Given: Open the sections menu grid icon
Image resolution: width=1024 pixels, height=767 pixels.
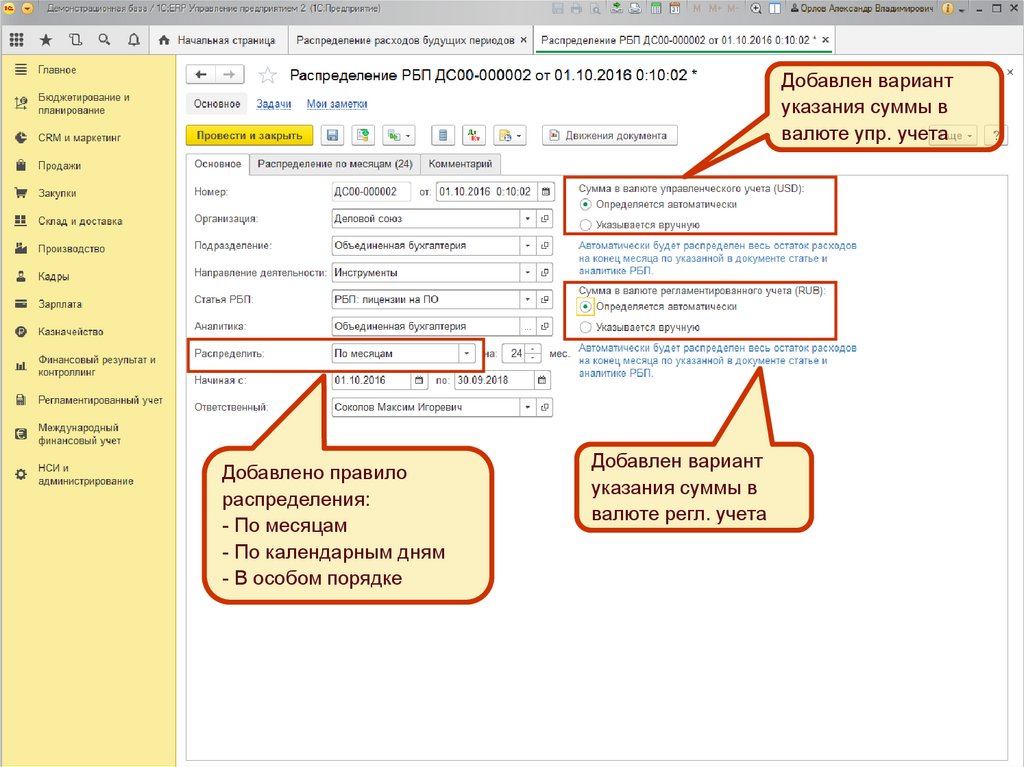Looking at the screenshot, I should (16, 41).
